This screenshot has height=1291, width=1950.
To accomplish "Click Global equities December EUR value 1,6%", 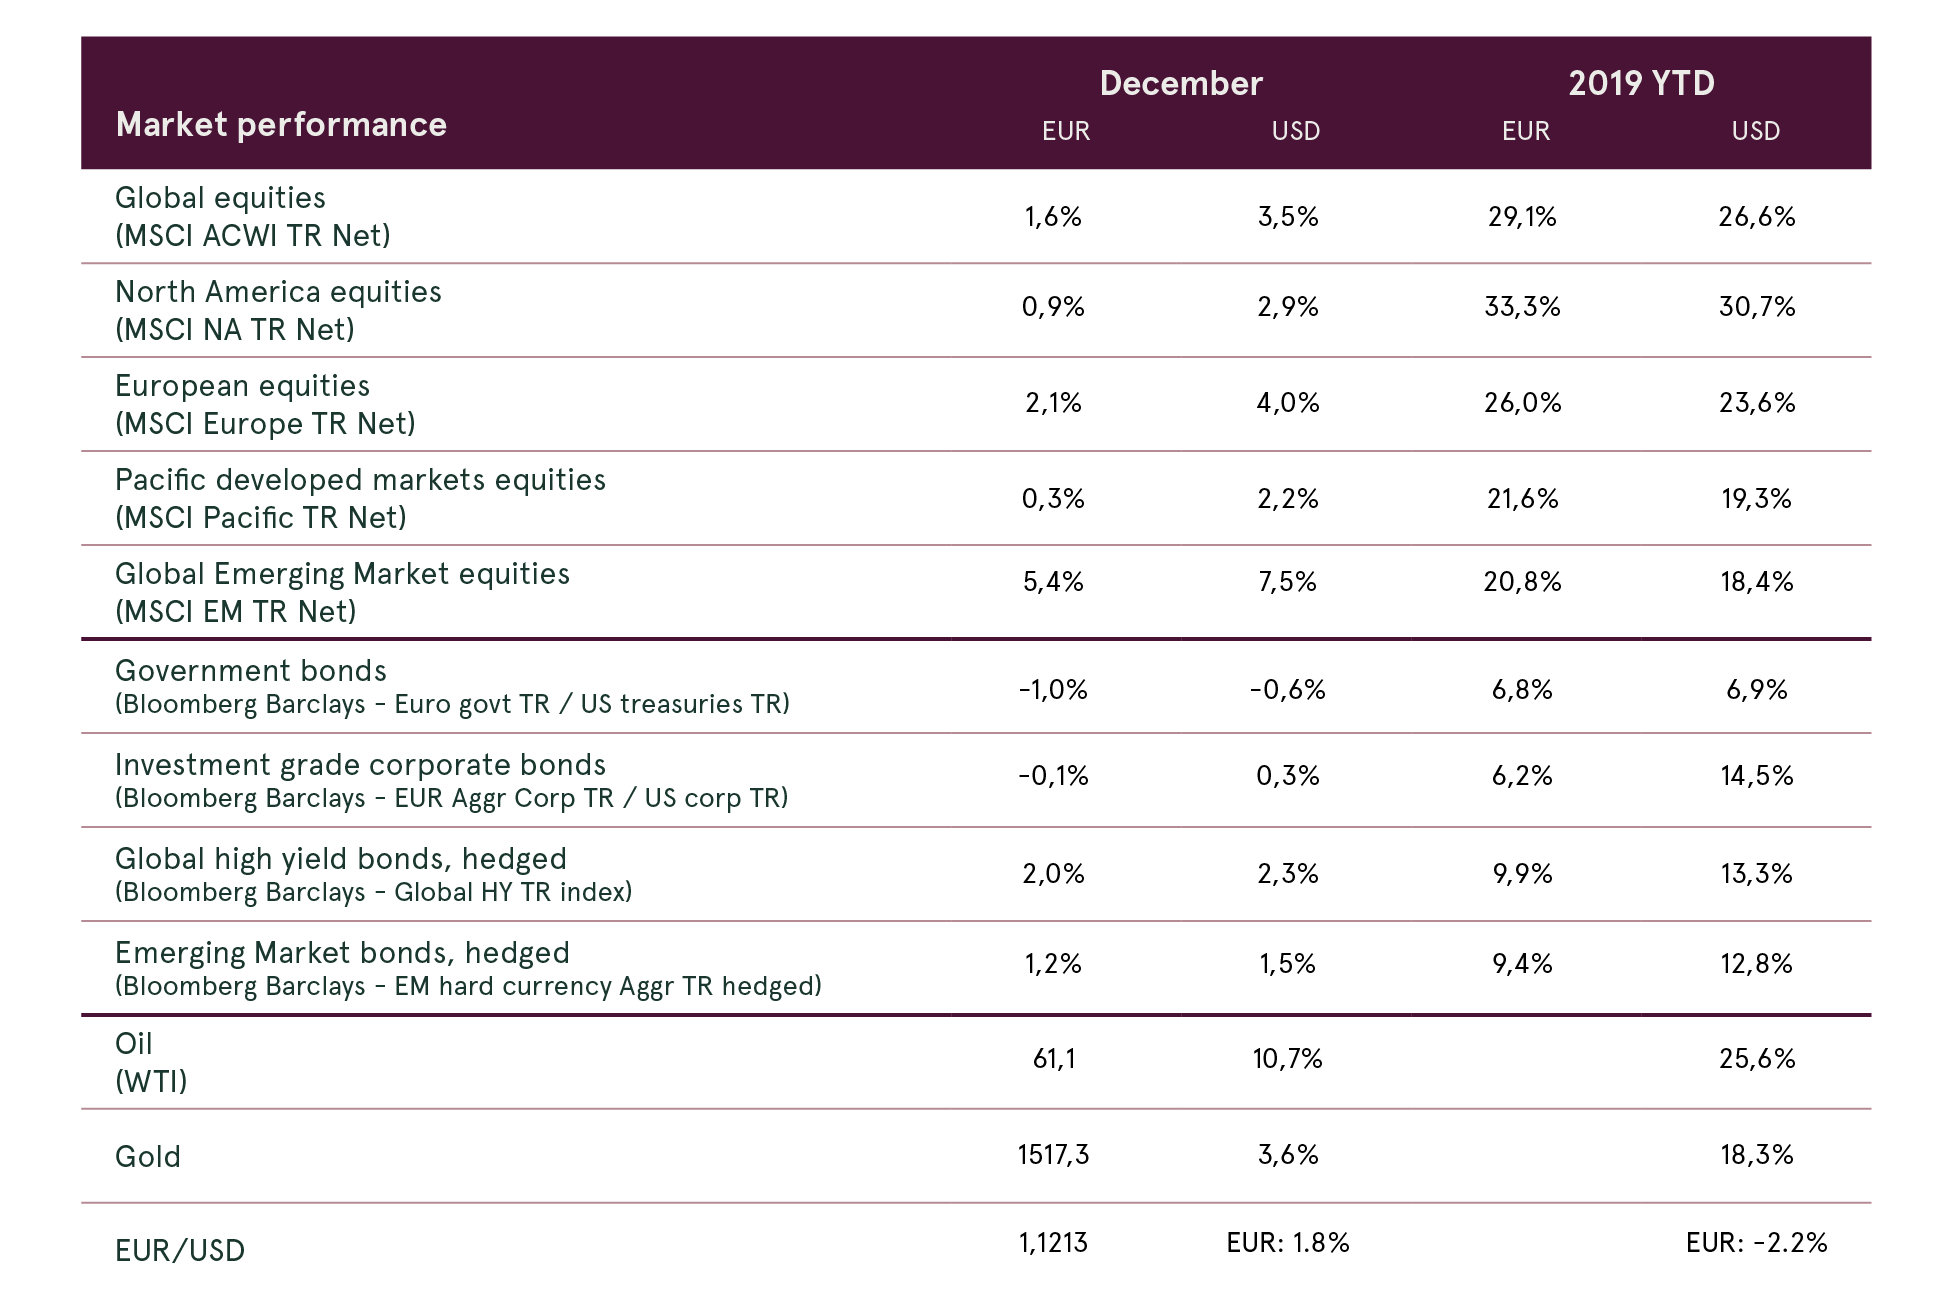I will click(1053, 217).
